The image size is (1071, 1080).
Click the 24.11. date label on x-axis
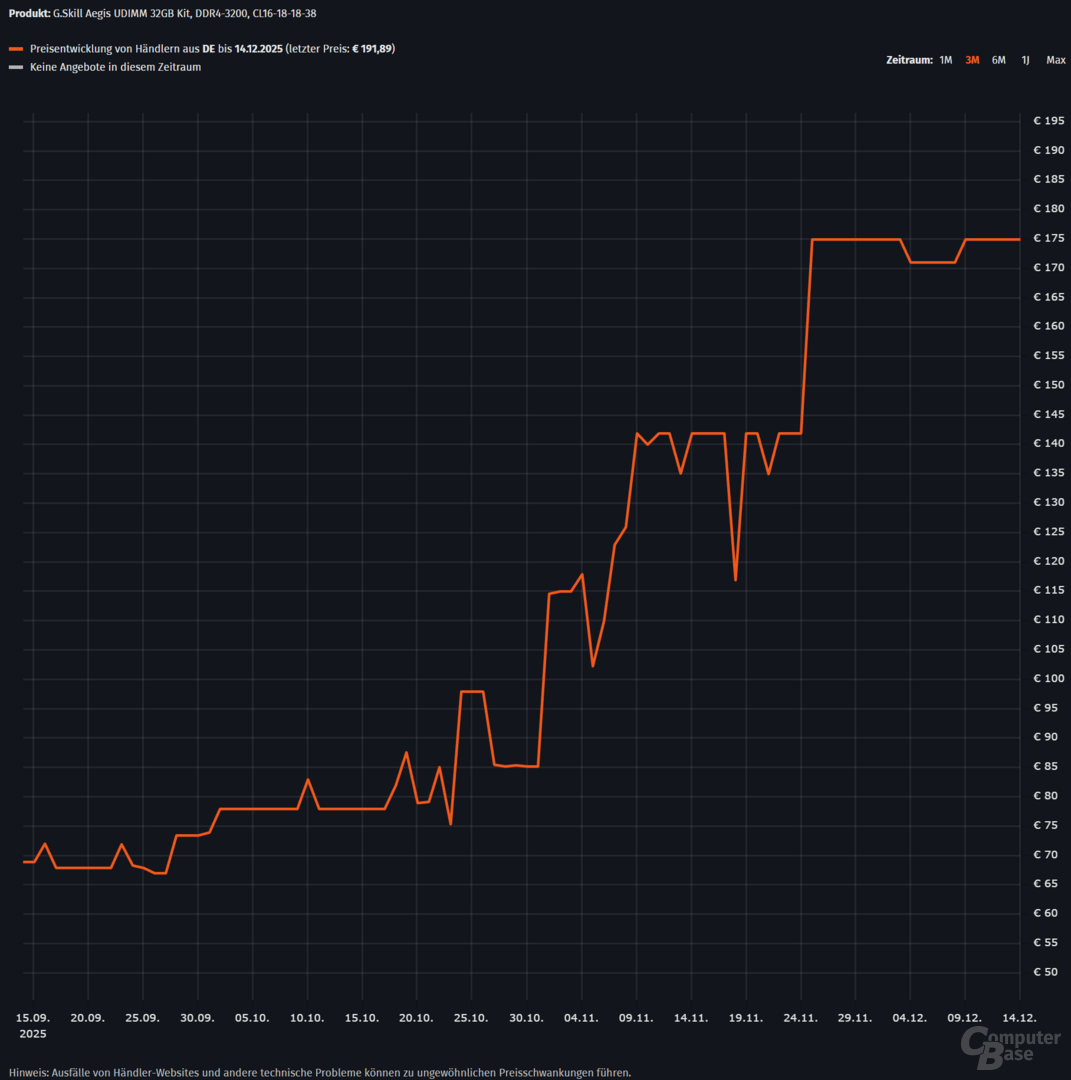[800, 1017]
